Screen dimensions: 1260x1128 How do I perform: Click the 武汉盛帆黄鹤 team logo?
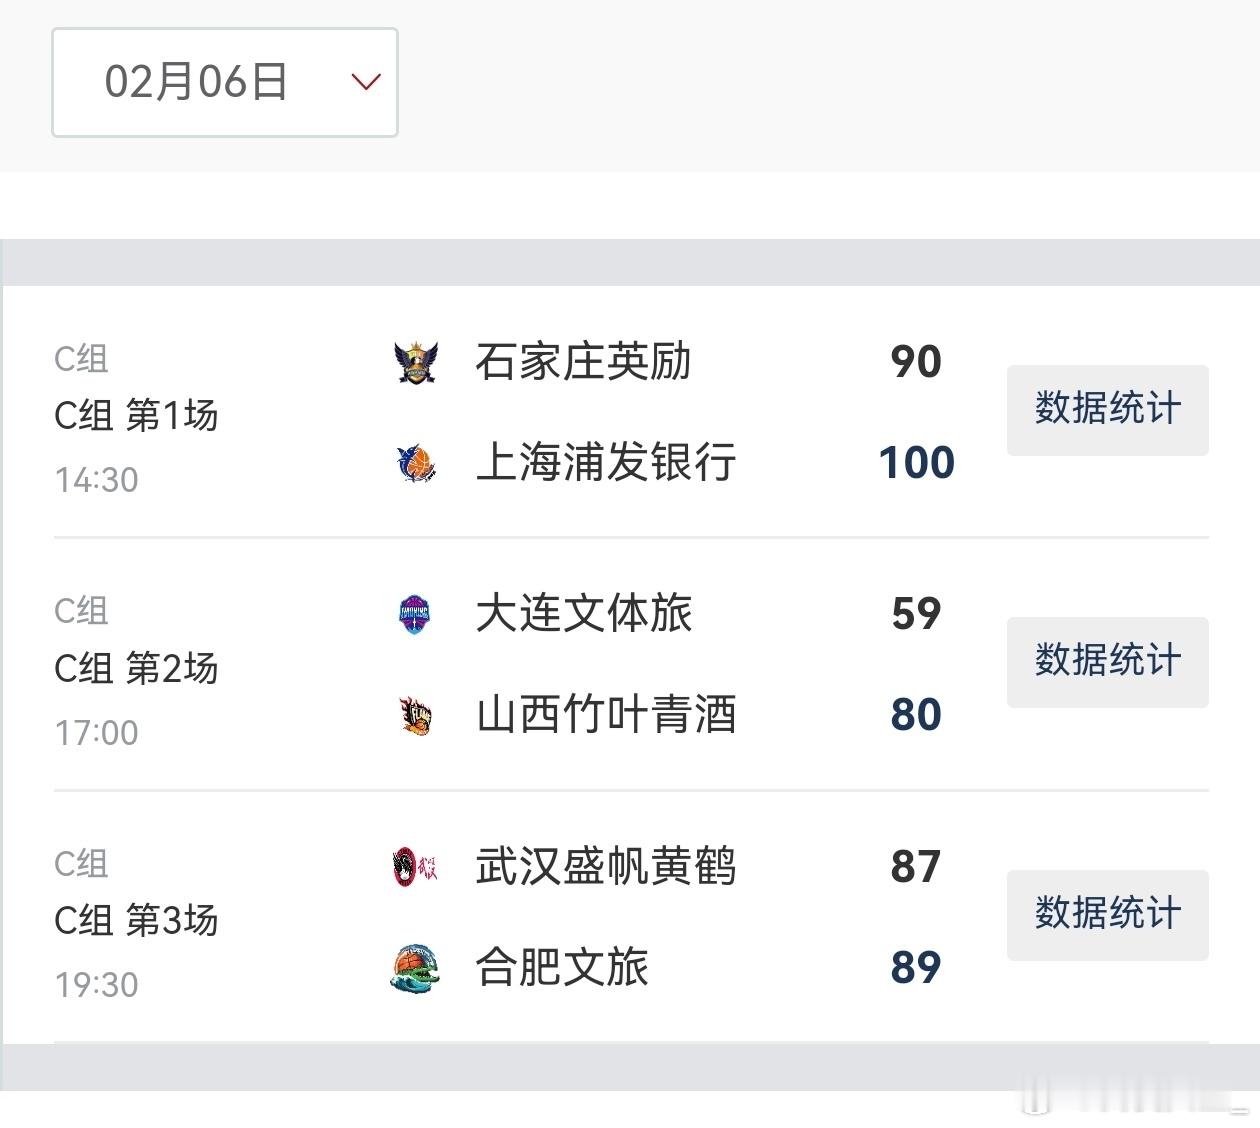coord(415,867)
